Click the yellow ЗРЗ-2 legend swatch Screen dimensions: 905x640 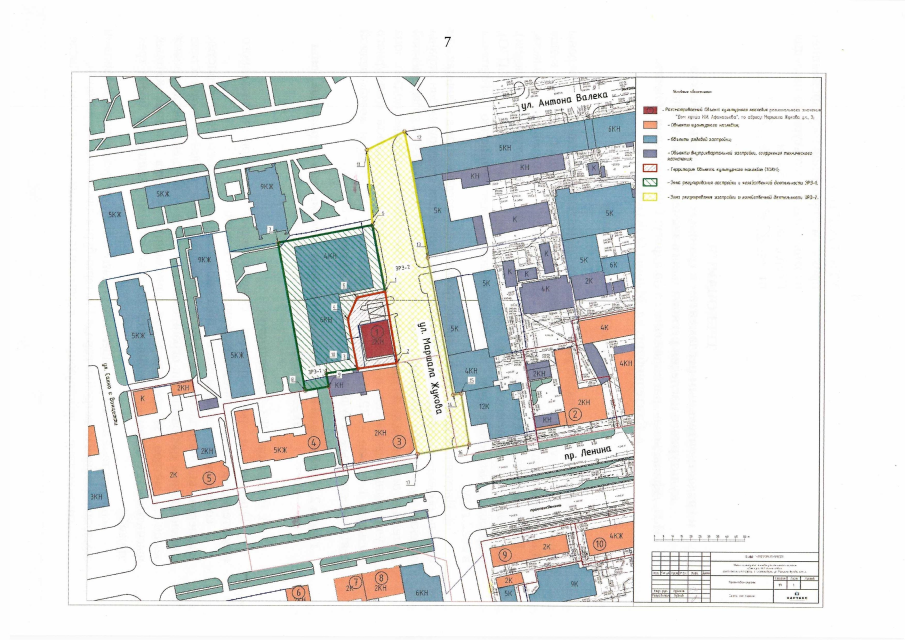(650, 198)
